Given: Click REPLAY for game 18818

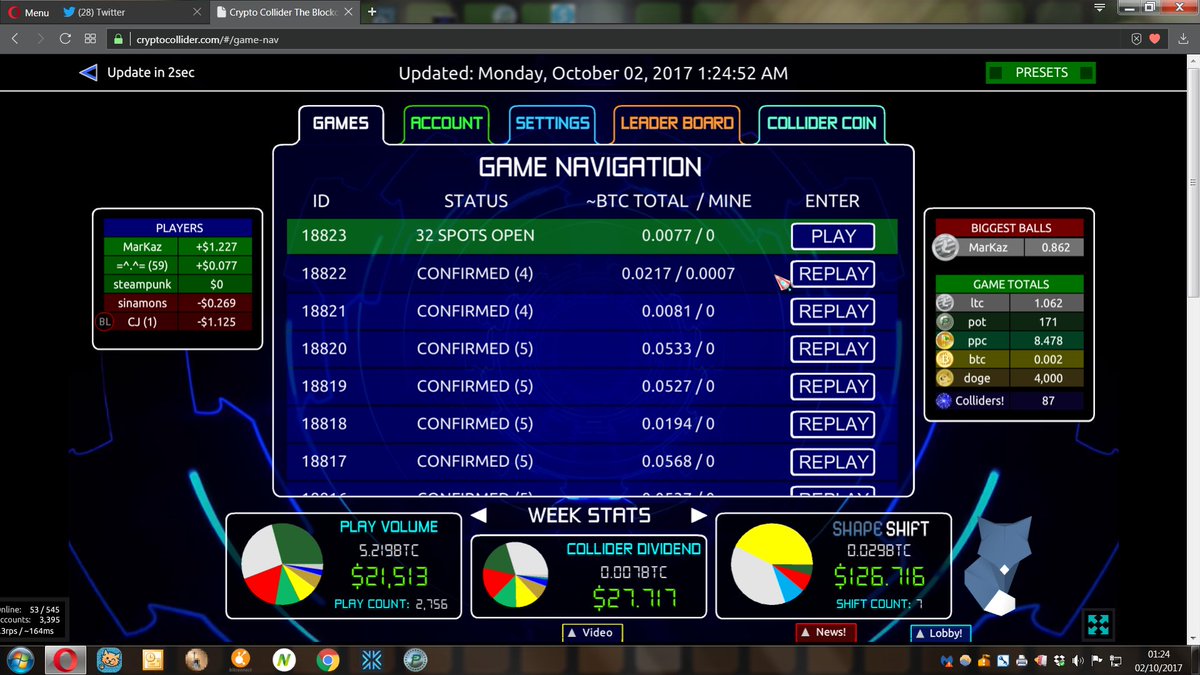Looking at the screenshot, I should click(833, 424).
